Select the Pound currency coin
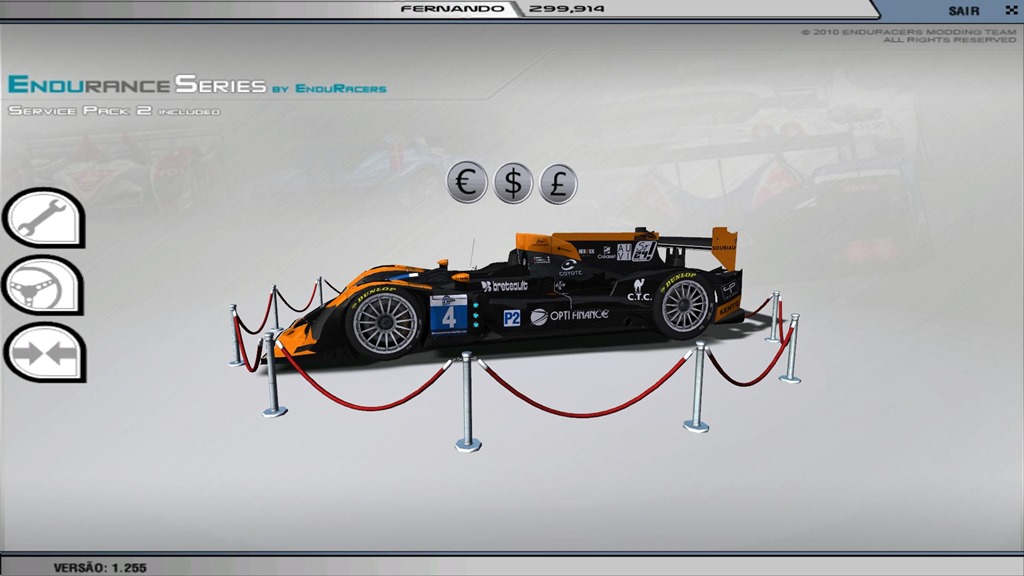Screen dimensions: 1024x576 [558, 184]
